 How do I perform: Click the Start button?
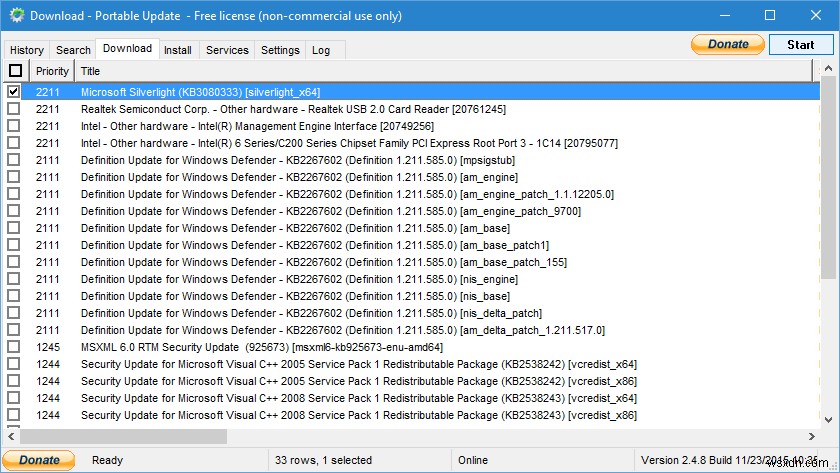click(801, 44)
